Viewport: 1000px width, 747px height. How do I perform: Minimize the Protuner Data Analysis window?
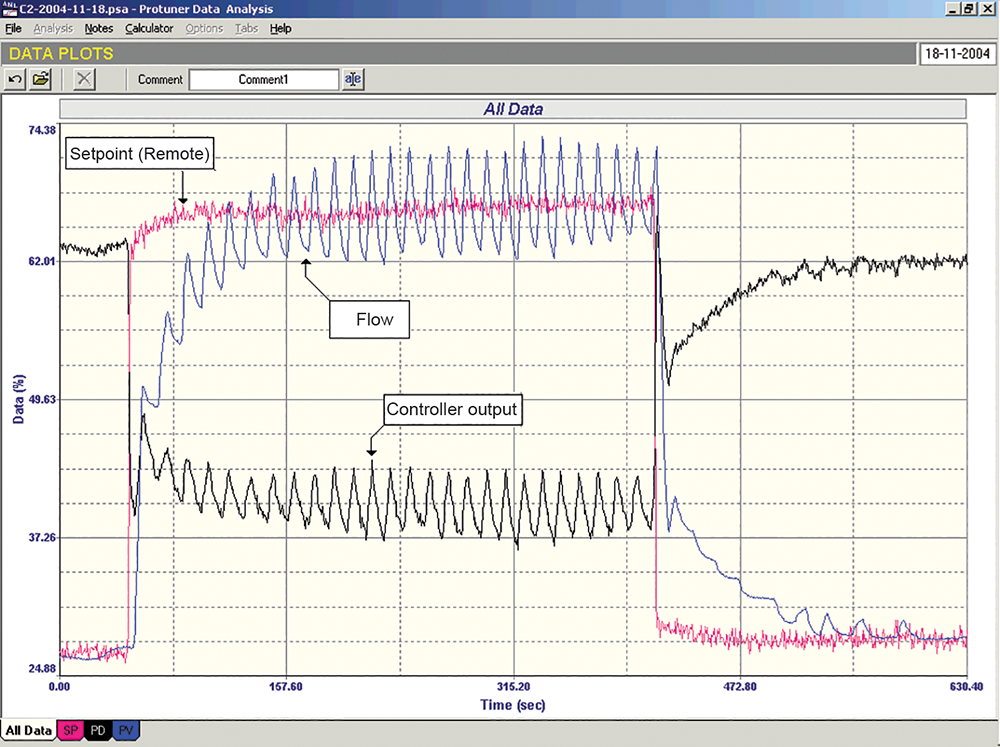click(x=951, y=8)
